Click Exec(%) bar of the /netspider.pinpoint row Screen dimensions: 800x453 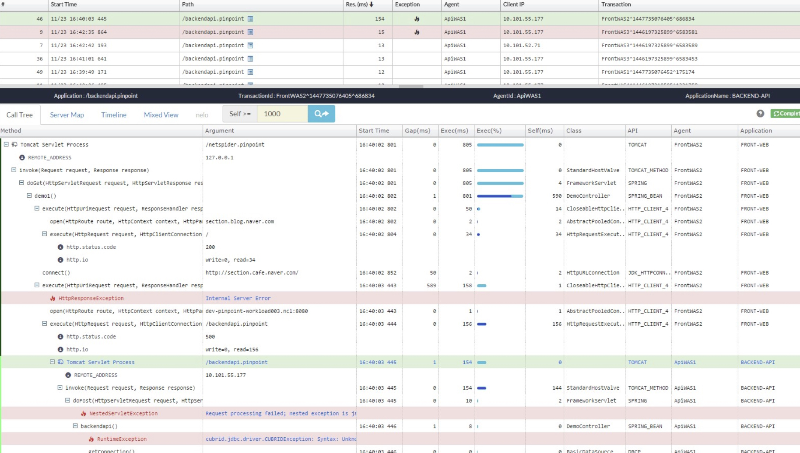click(500, 145)
